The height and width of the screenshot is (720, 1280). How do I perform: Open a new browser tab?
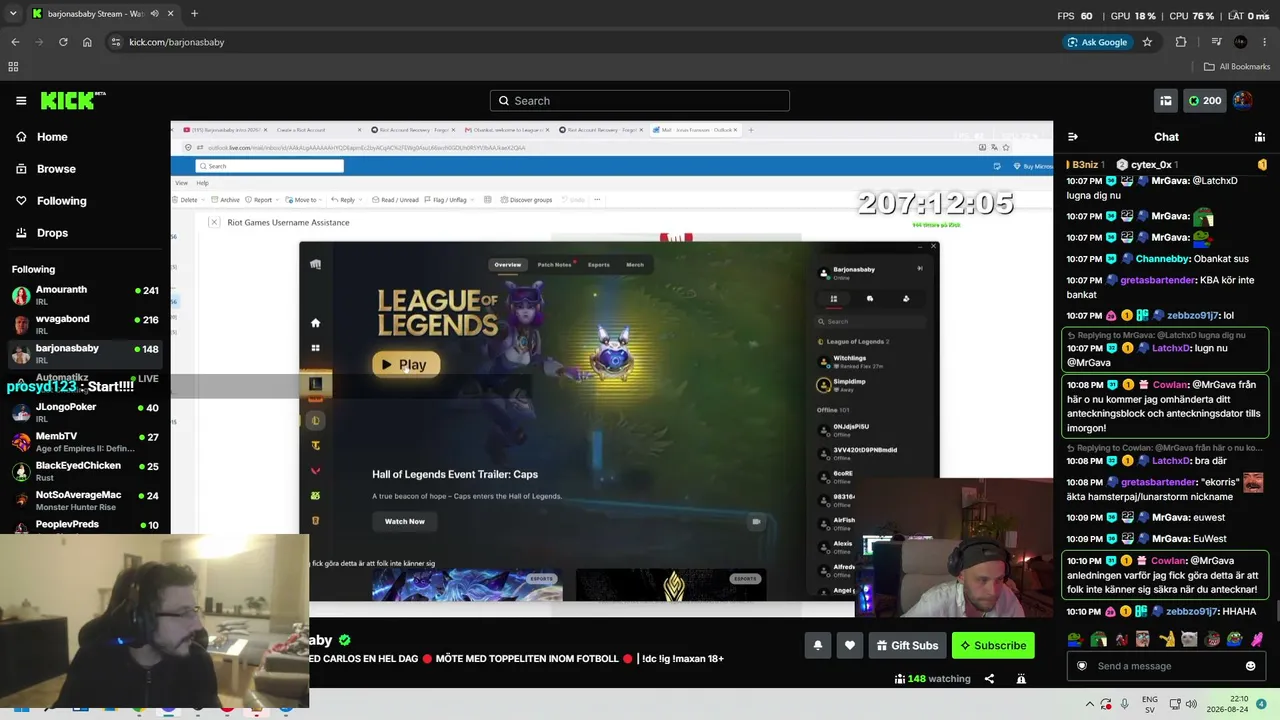tap(194, 14)
